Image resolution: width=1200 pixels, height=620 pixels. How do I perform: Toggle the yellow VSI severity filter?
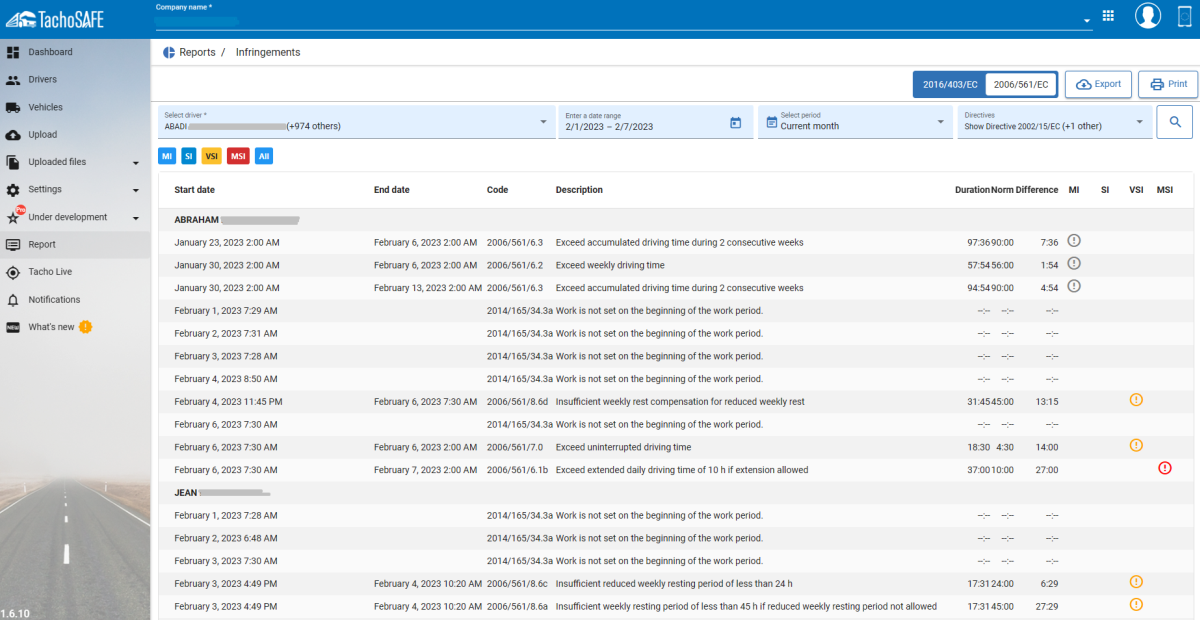click(212, 156)
